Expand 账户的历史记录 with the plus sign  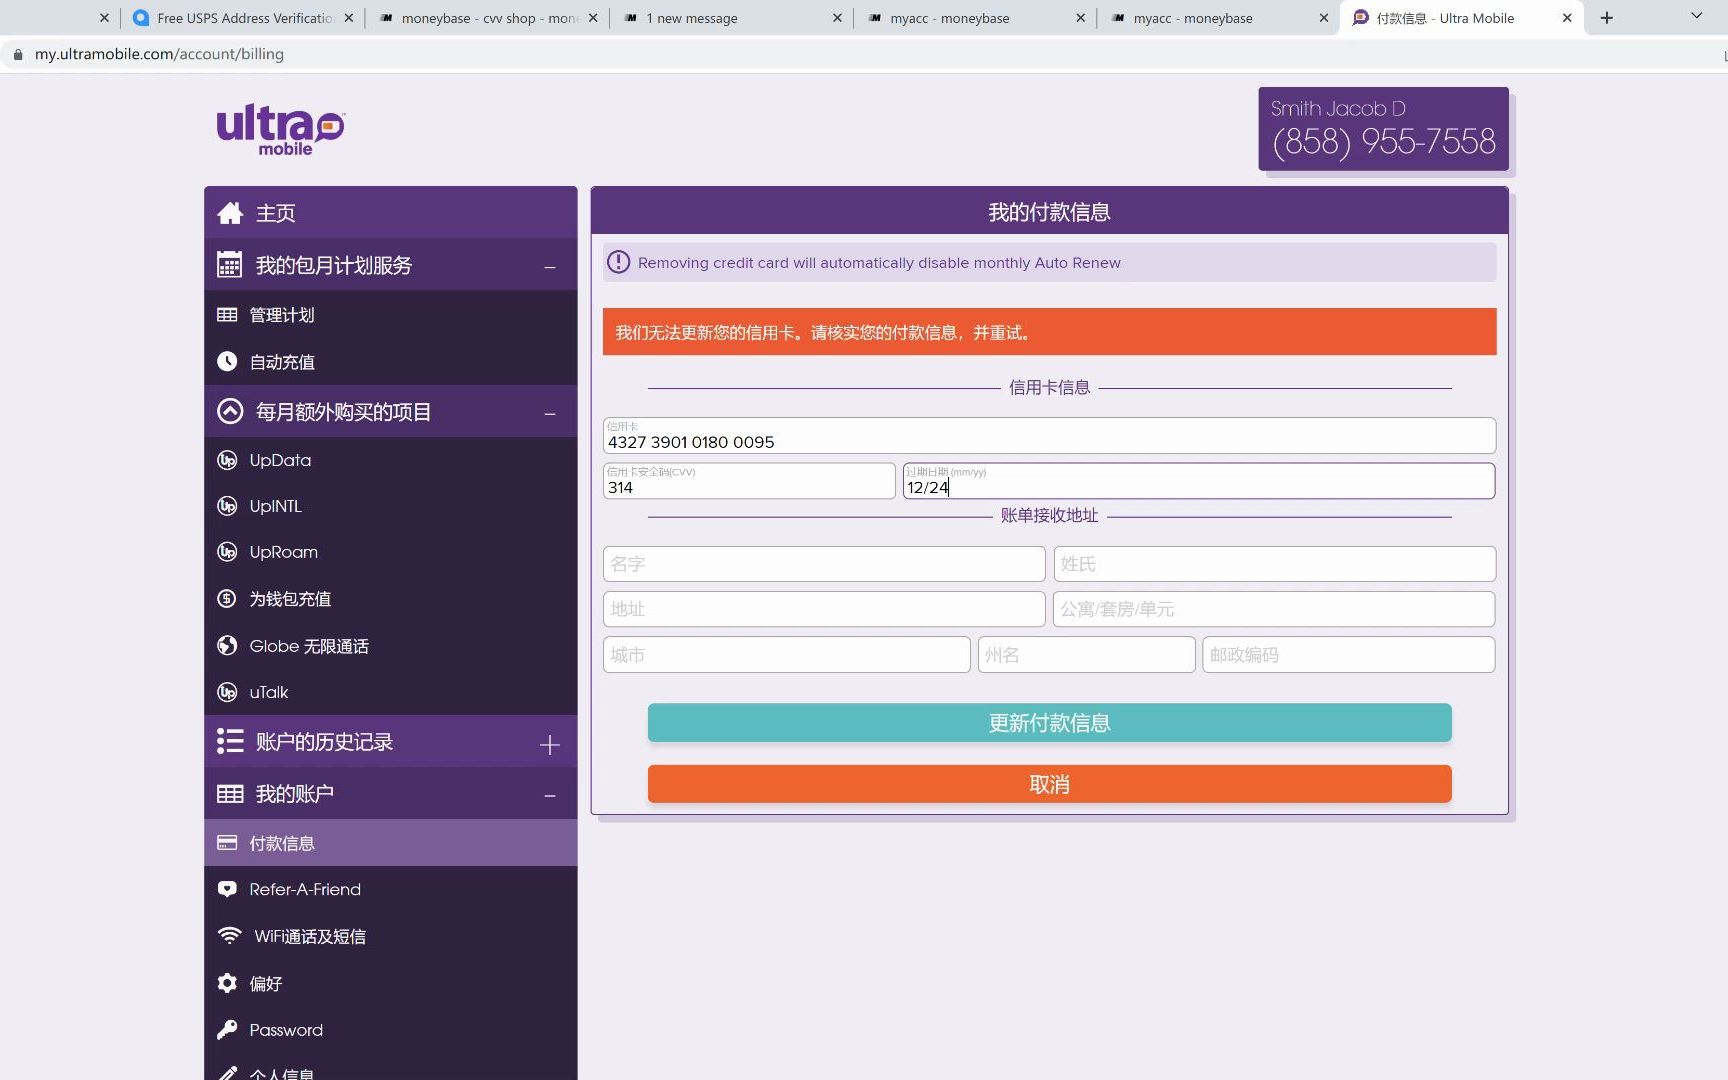coord(550,744)
